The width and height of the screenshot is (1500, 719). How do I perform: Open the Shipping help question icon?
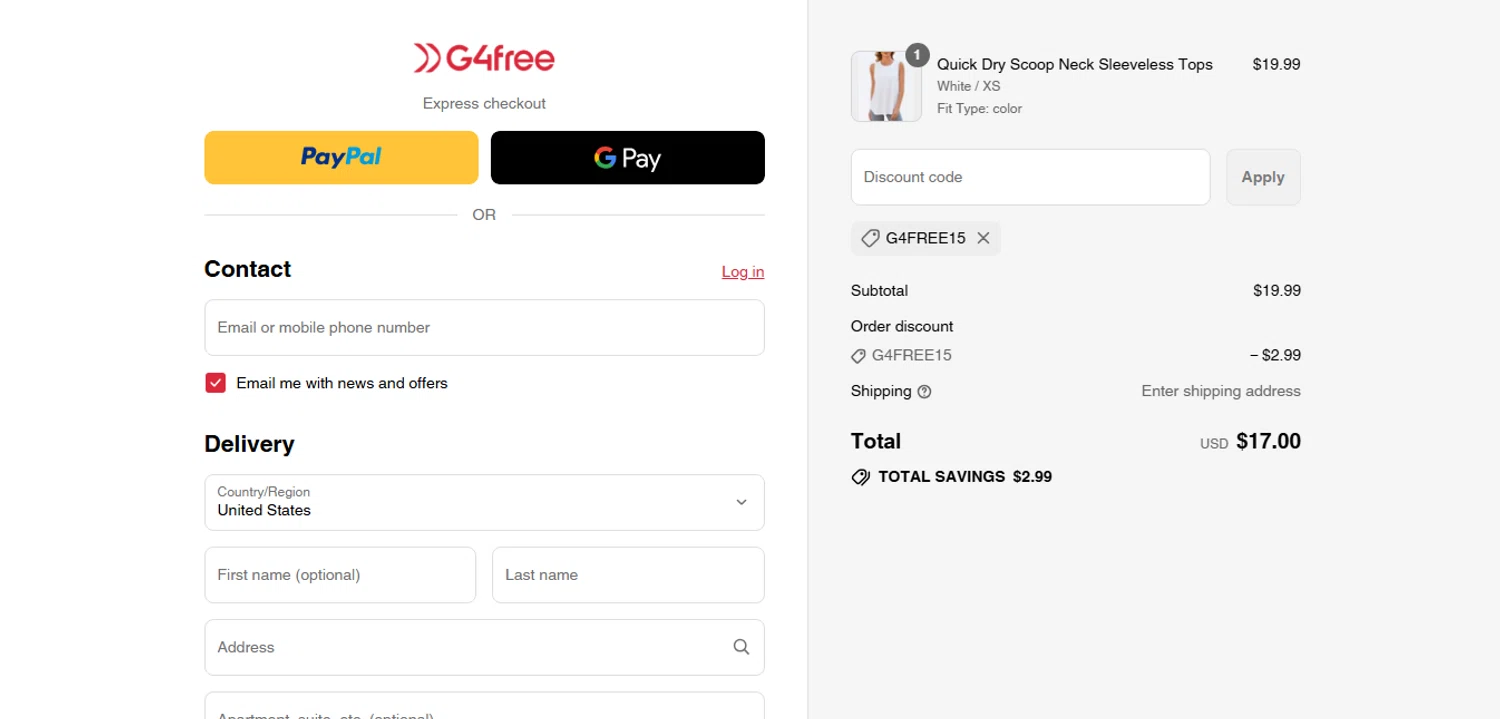click(x=924, y=392)
